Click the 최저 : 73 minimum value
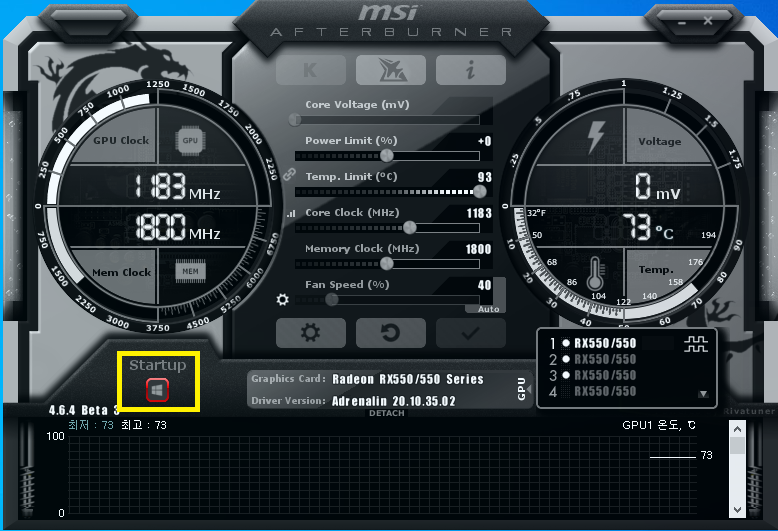 pos(91,425)
